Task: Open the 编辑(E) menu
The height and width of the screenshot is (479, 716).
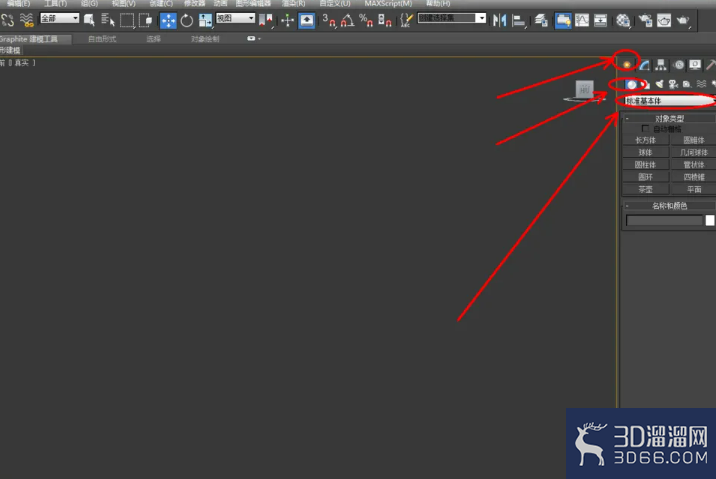Action: click(x=18, y=4)
